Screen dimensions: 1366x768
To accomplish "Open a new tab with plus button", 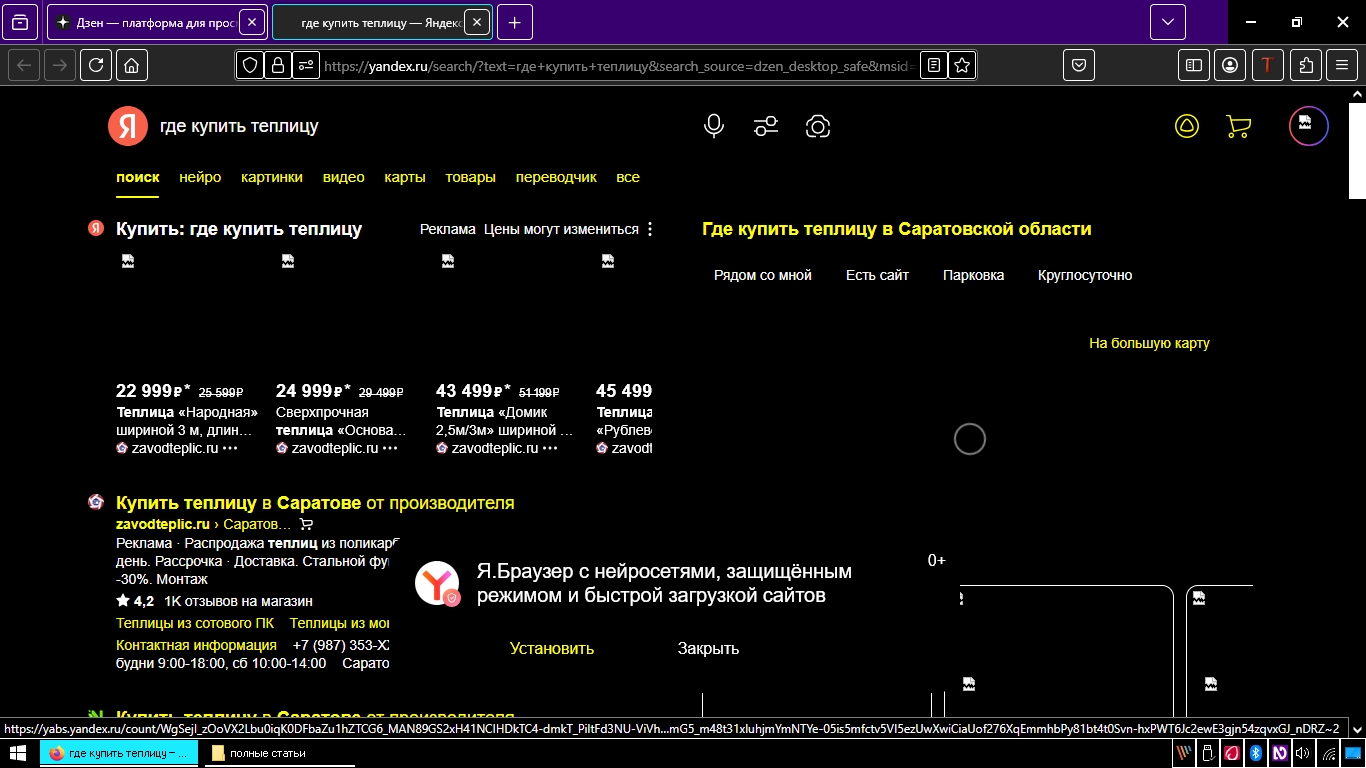I will pyautogui.click(x=514, y=21).
